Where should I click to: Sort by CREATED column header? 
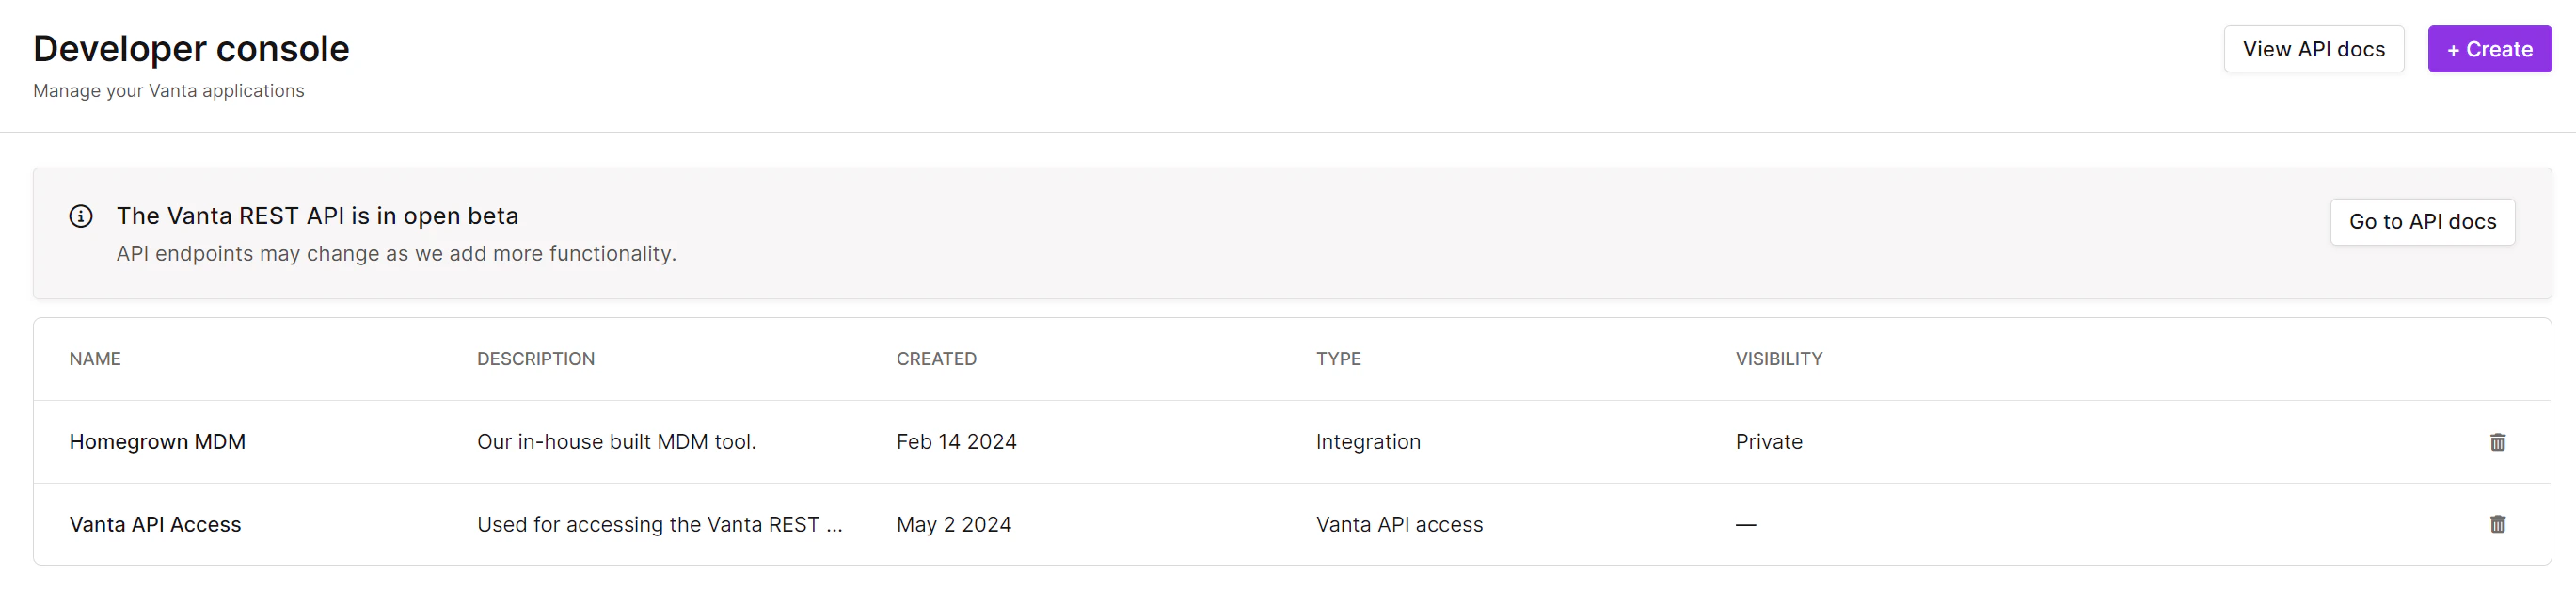936,359
